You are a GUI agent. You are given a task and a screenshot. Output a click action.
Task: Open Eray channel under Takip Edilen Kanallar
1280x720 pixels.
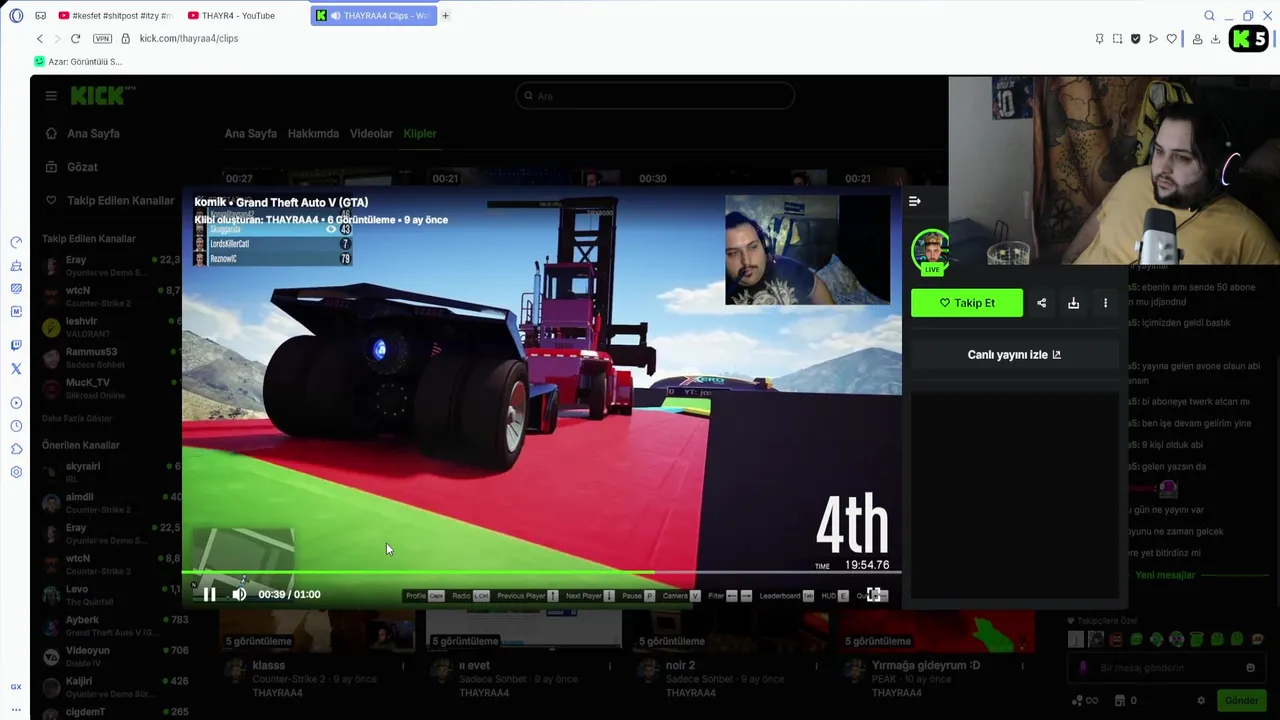tap(112, 265)
